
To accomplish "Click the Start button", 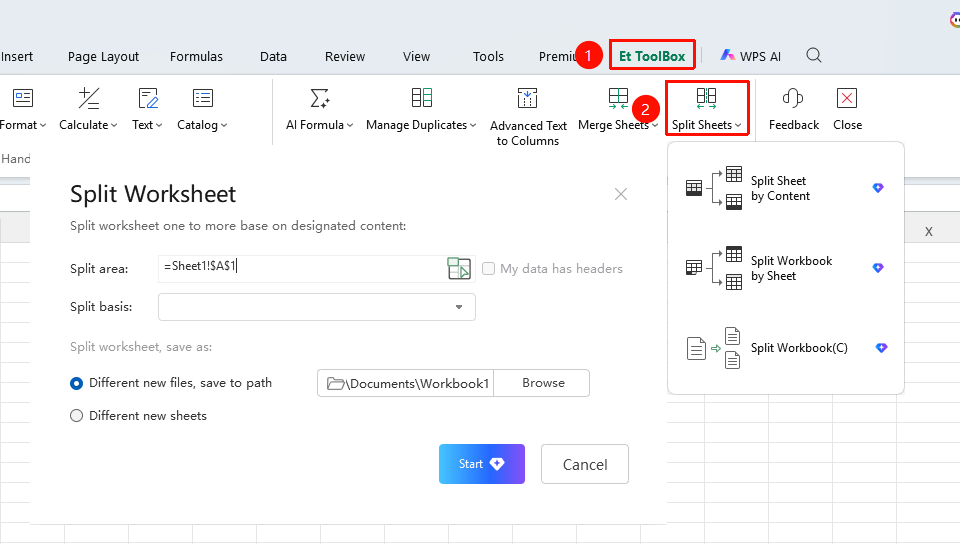I will click(482, 464).
